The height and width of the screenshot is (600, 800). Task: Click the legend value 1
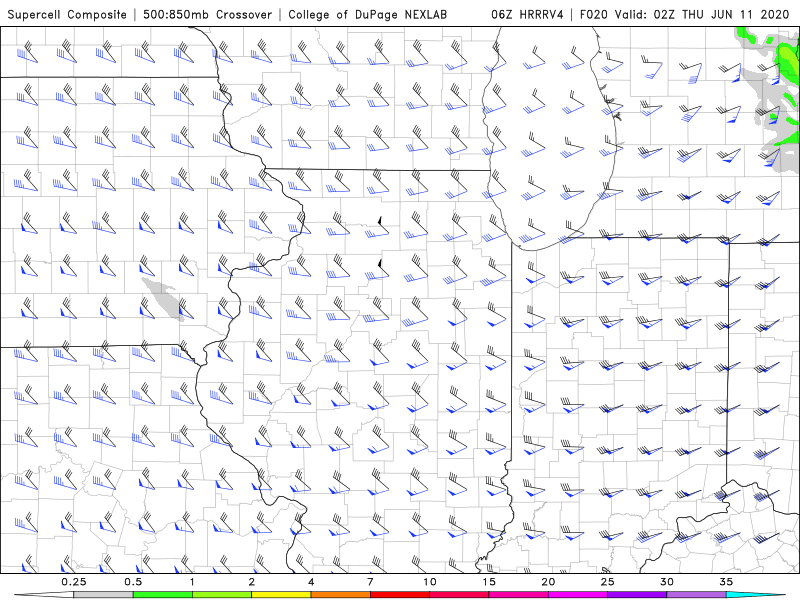click(192, 582)
